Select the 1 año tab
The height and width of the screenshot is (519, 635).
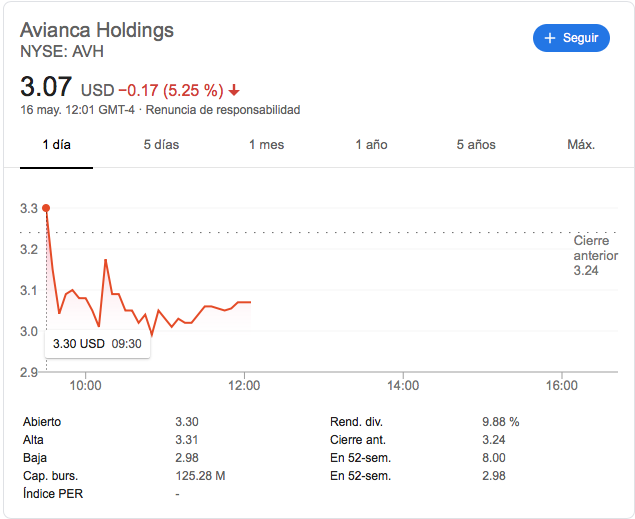(371, 145)
